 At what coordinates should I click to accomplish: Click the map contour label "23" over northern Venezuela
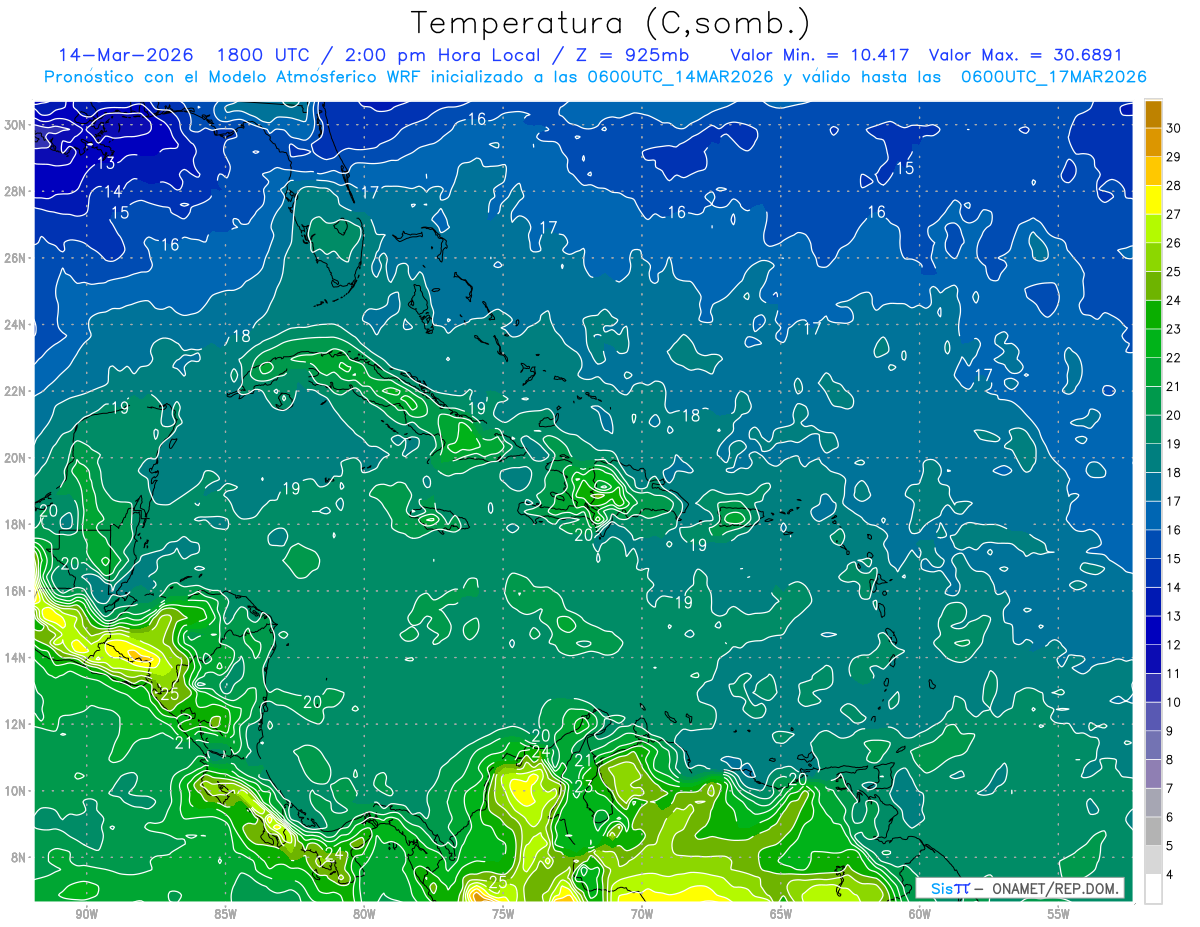(584, 787)
